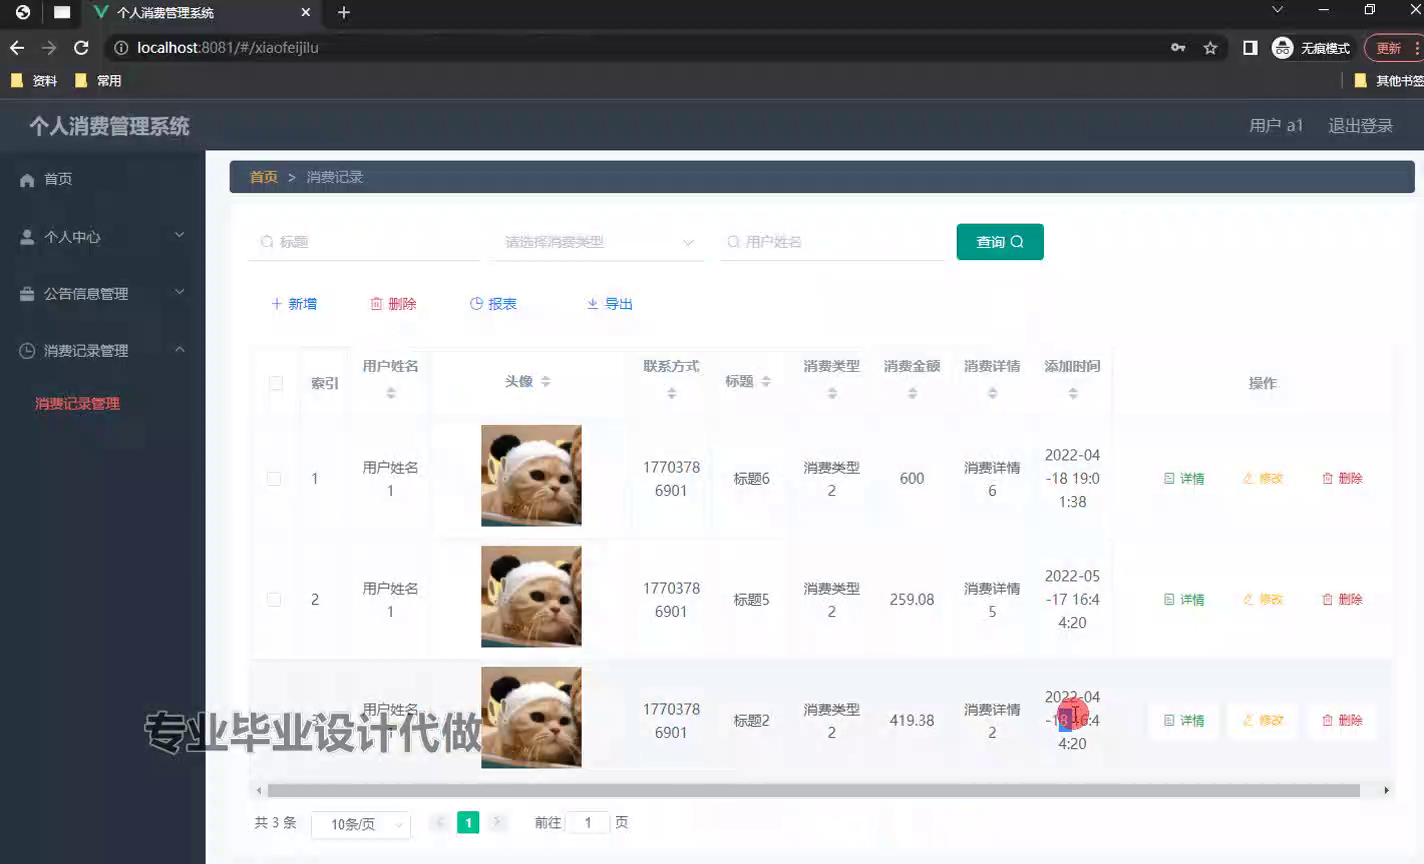
Task: Click the green 查询 button
Action: pos(1000,242)
